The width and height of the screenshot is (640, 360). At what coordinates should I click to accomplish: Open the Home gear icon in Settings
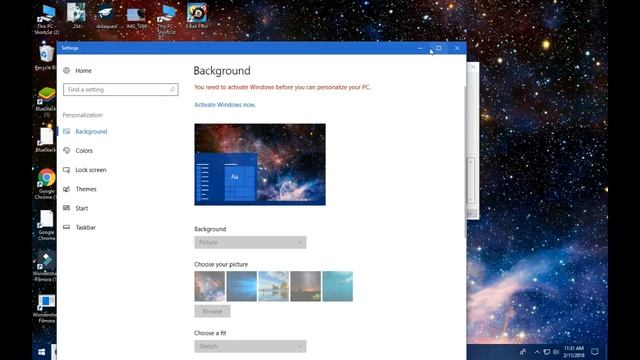[x=67, y=71]
